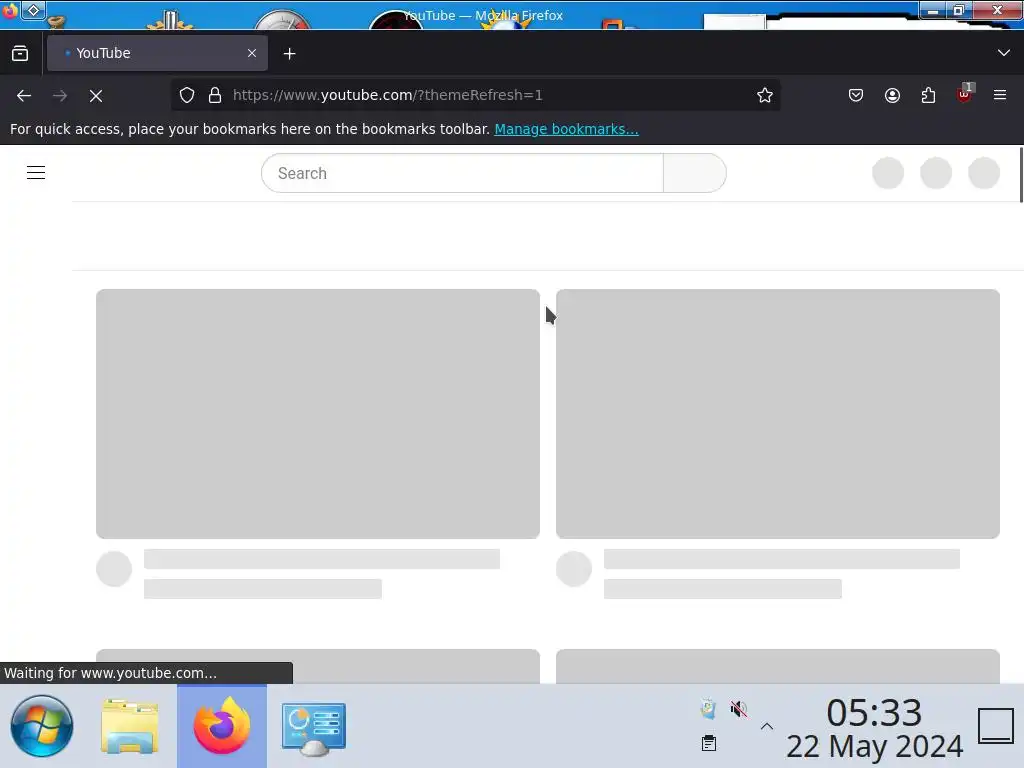Open the system settings taskbar icon
The width and height of the screenshot is (1024, 768).
pos(314,728)
